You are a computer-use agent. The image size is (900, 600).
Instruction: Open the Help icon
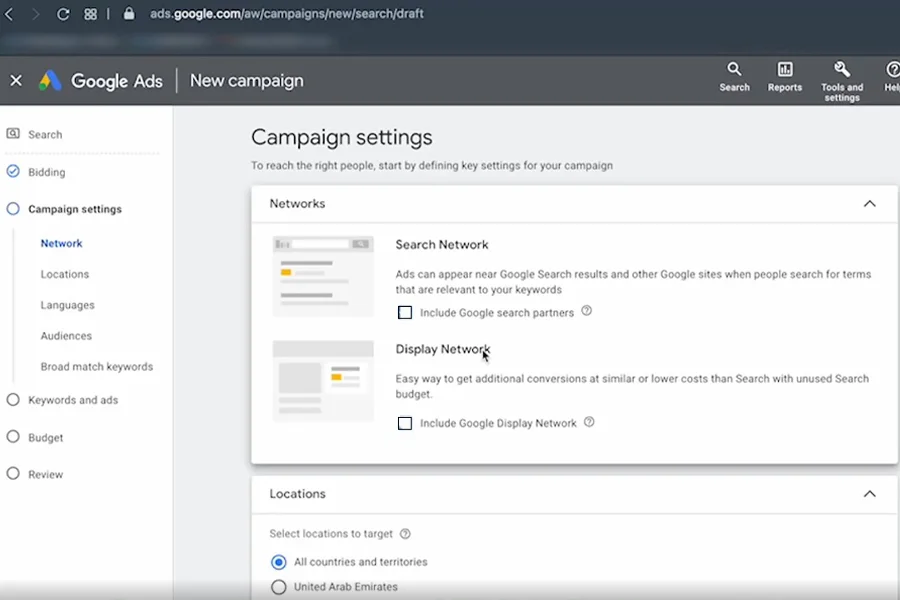[x=891, y=78]
